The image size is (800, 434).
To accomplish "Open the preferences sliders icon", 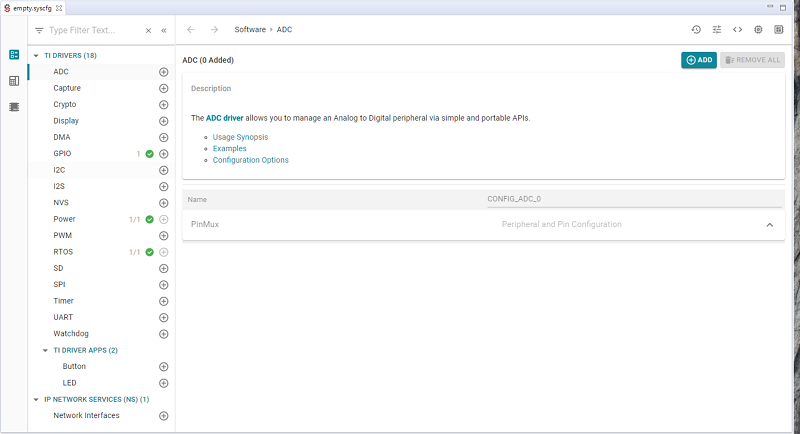I will click(x=717, y=30).
